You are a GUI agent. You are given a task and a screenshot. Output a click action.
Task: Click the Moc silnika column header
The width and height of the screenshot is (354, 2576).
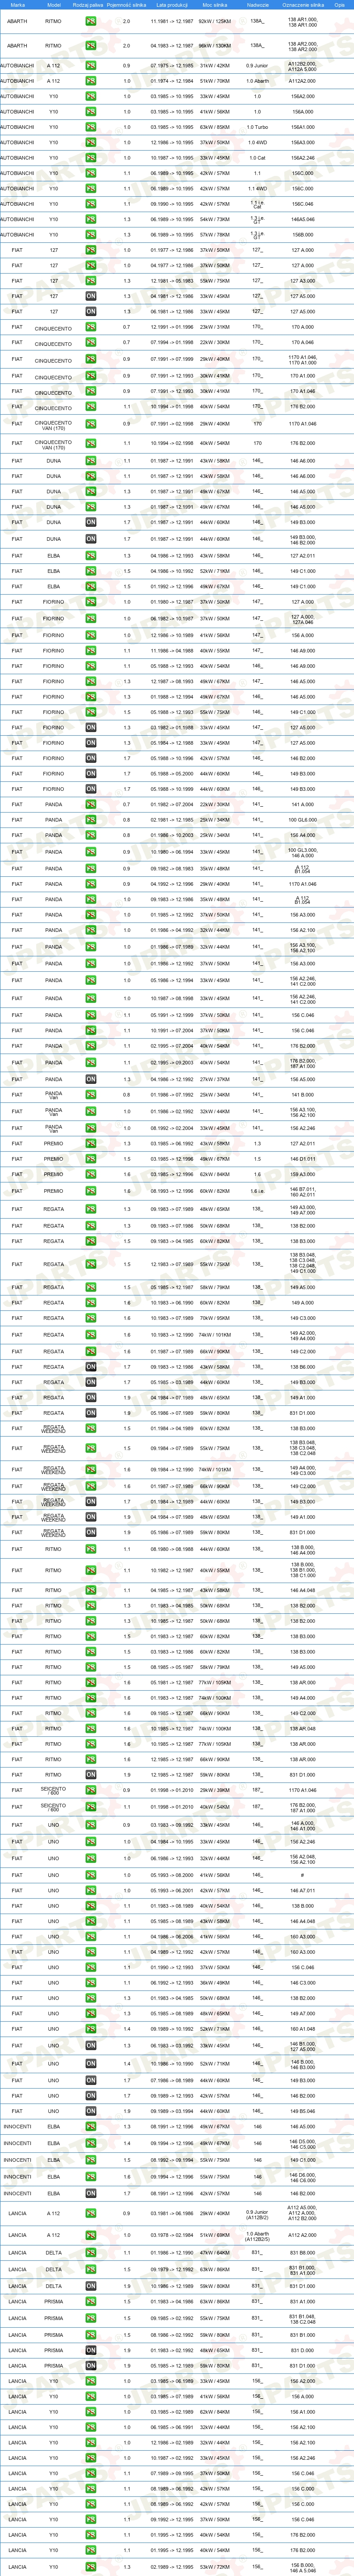pos(215,5)
